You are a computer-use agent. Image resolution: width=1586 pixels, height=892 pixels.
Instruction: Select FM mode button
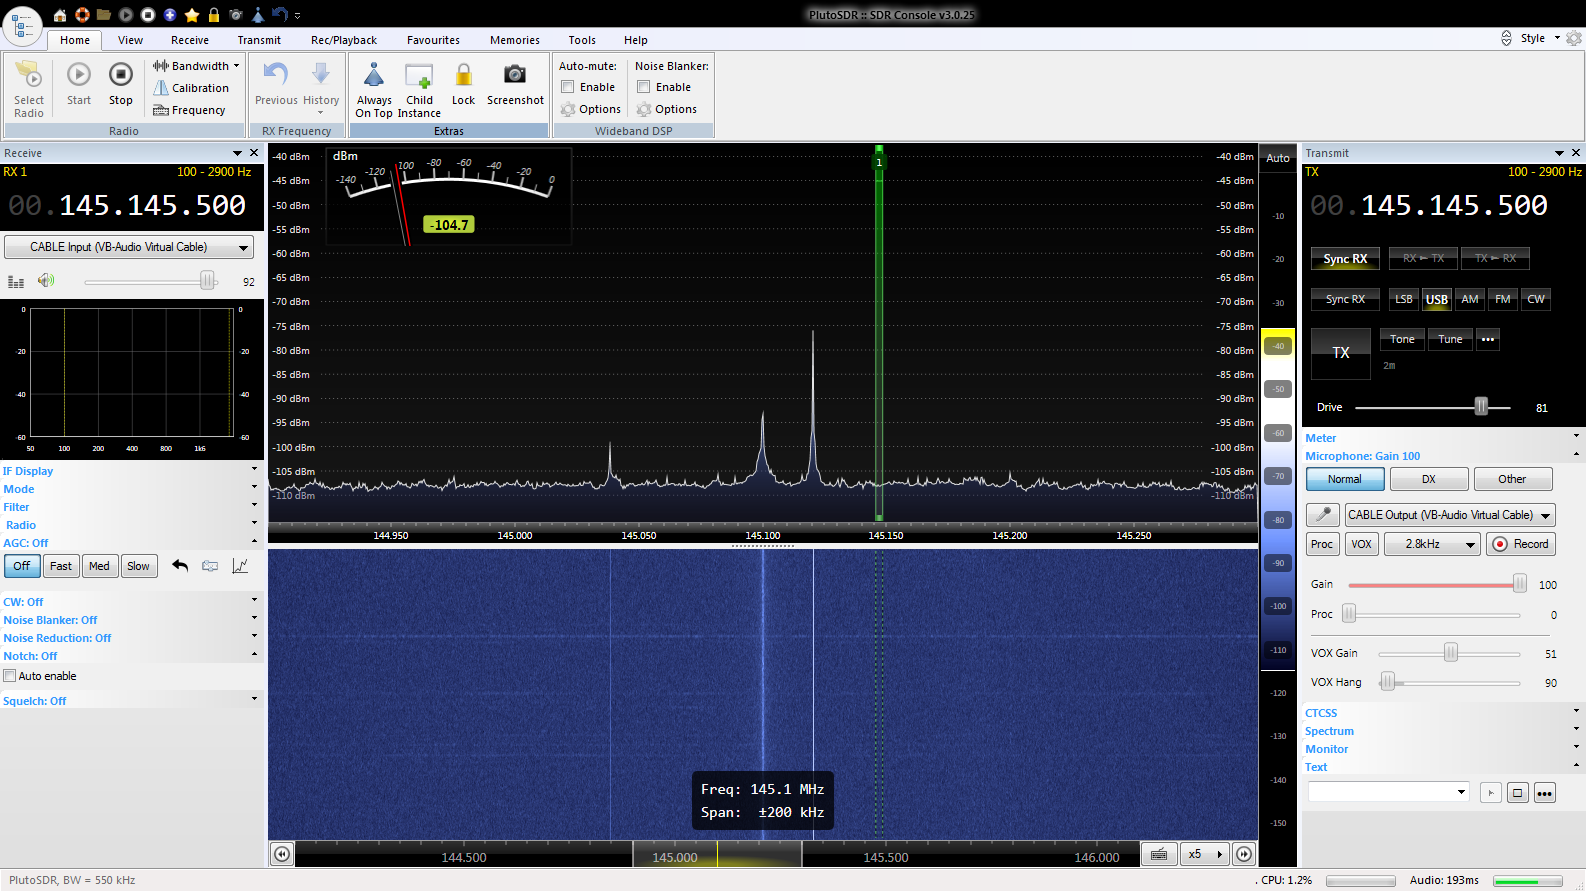click(x=1502, y=299)
